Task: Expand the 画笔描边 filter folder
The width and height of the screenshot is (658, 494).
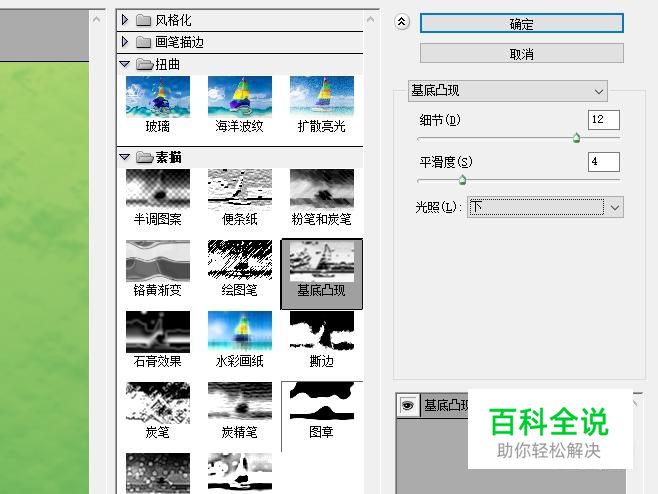Action: [125, 42]
